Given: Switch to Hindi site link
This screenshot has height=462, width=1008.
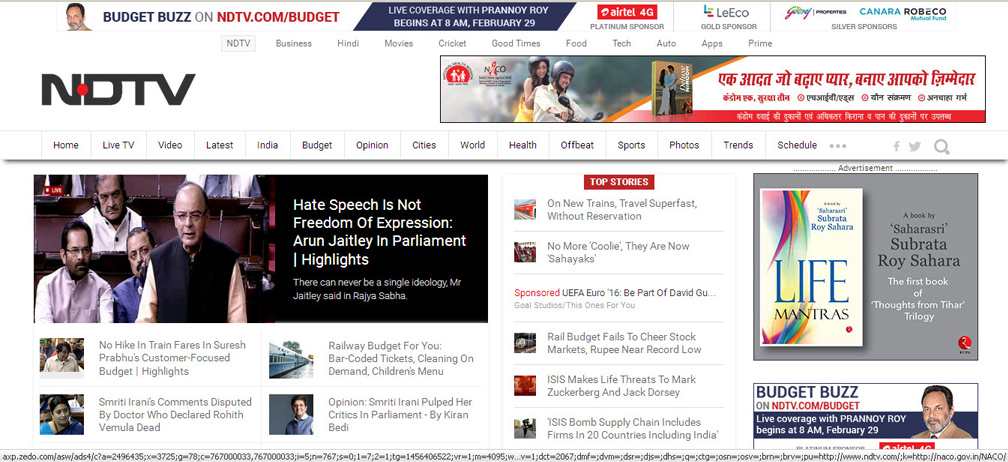Looking at the screenshot, I should (x=348, y=44).
